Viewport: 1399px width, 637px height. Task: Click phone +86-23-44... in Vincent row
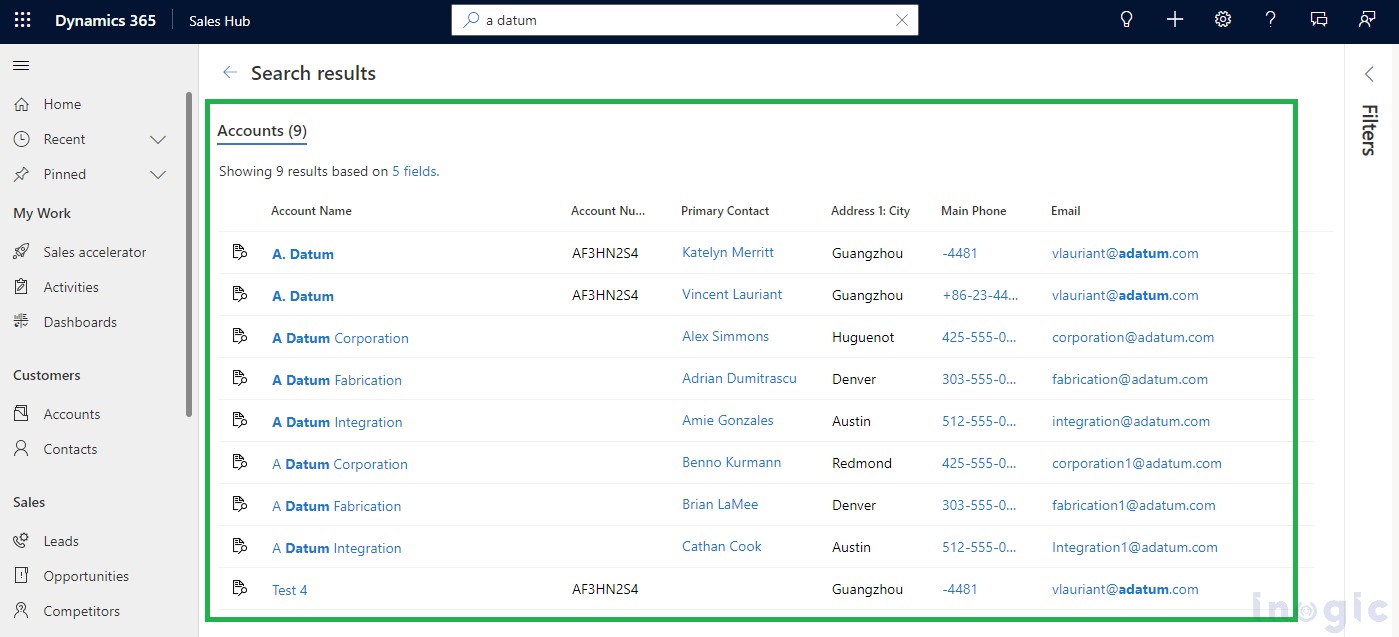pos(980,295)
